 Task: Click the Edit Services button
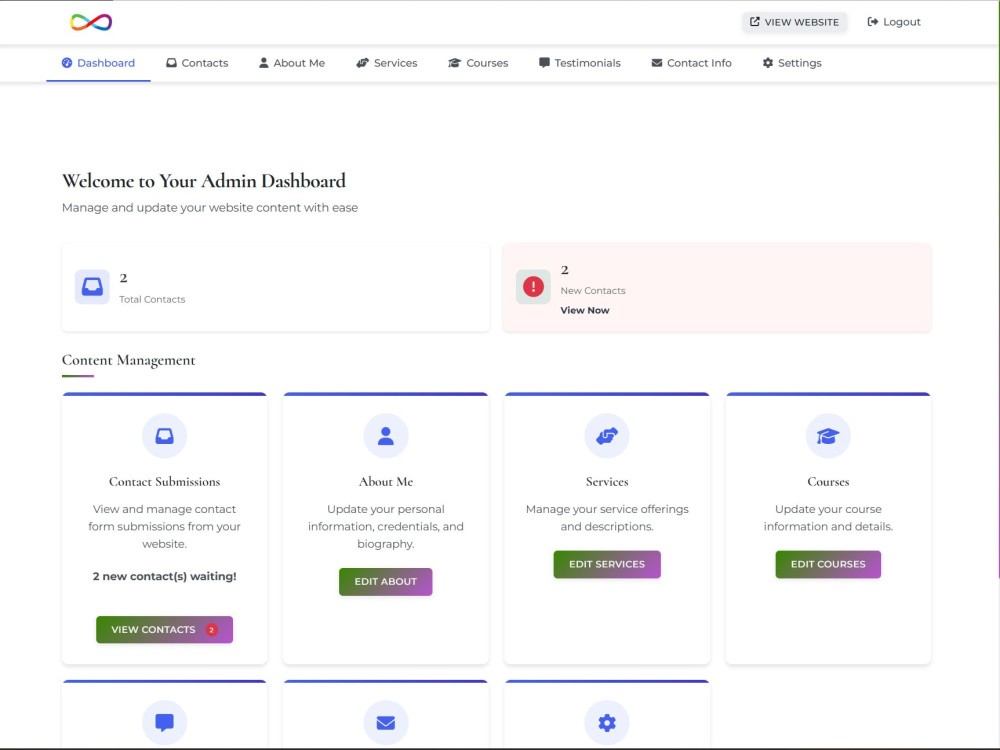(x=607, y=564)
